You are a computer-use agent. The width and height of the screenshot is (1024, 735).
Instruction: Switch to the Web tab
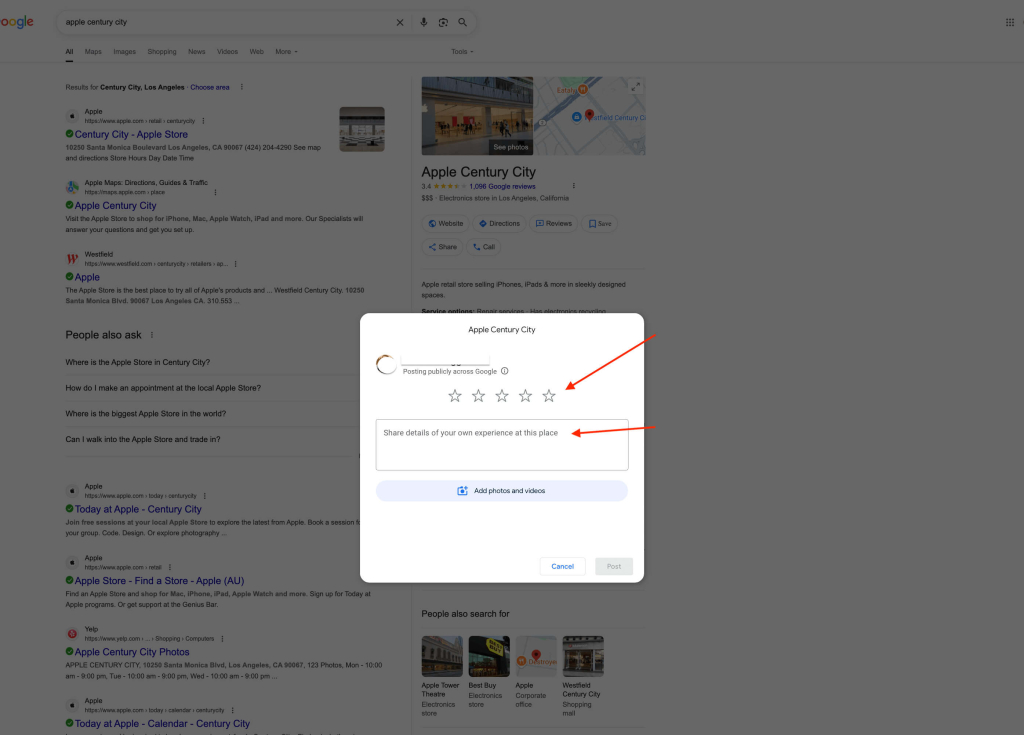(x=257, y=52)
